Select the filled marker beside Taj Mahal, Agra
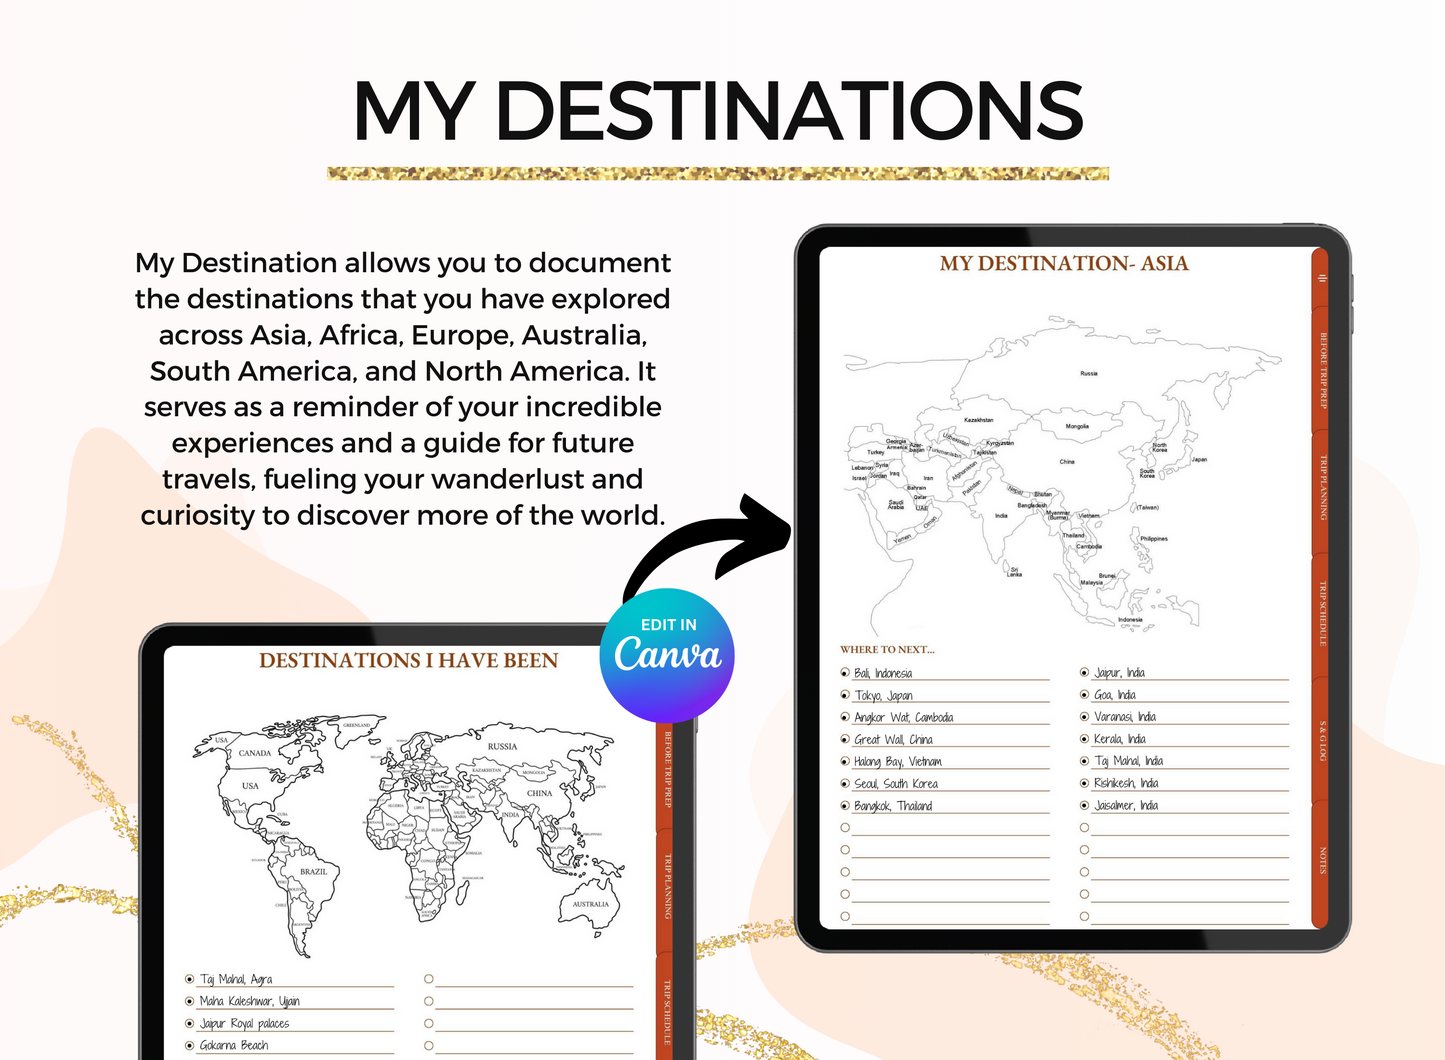This screenshot has width=1445, height=1060. [188, 978]
